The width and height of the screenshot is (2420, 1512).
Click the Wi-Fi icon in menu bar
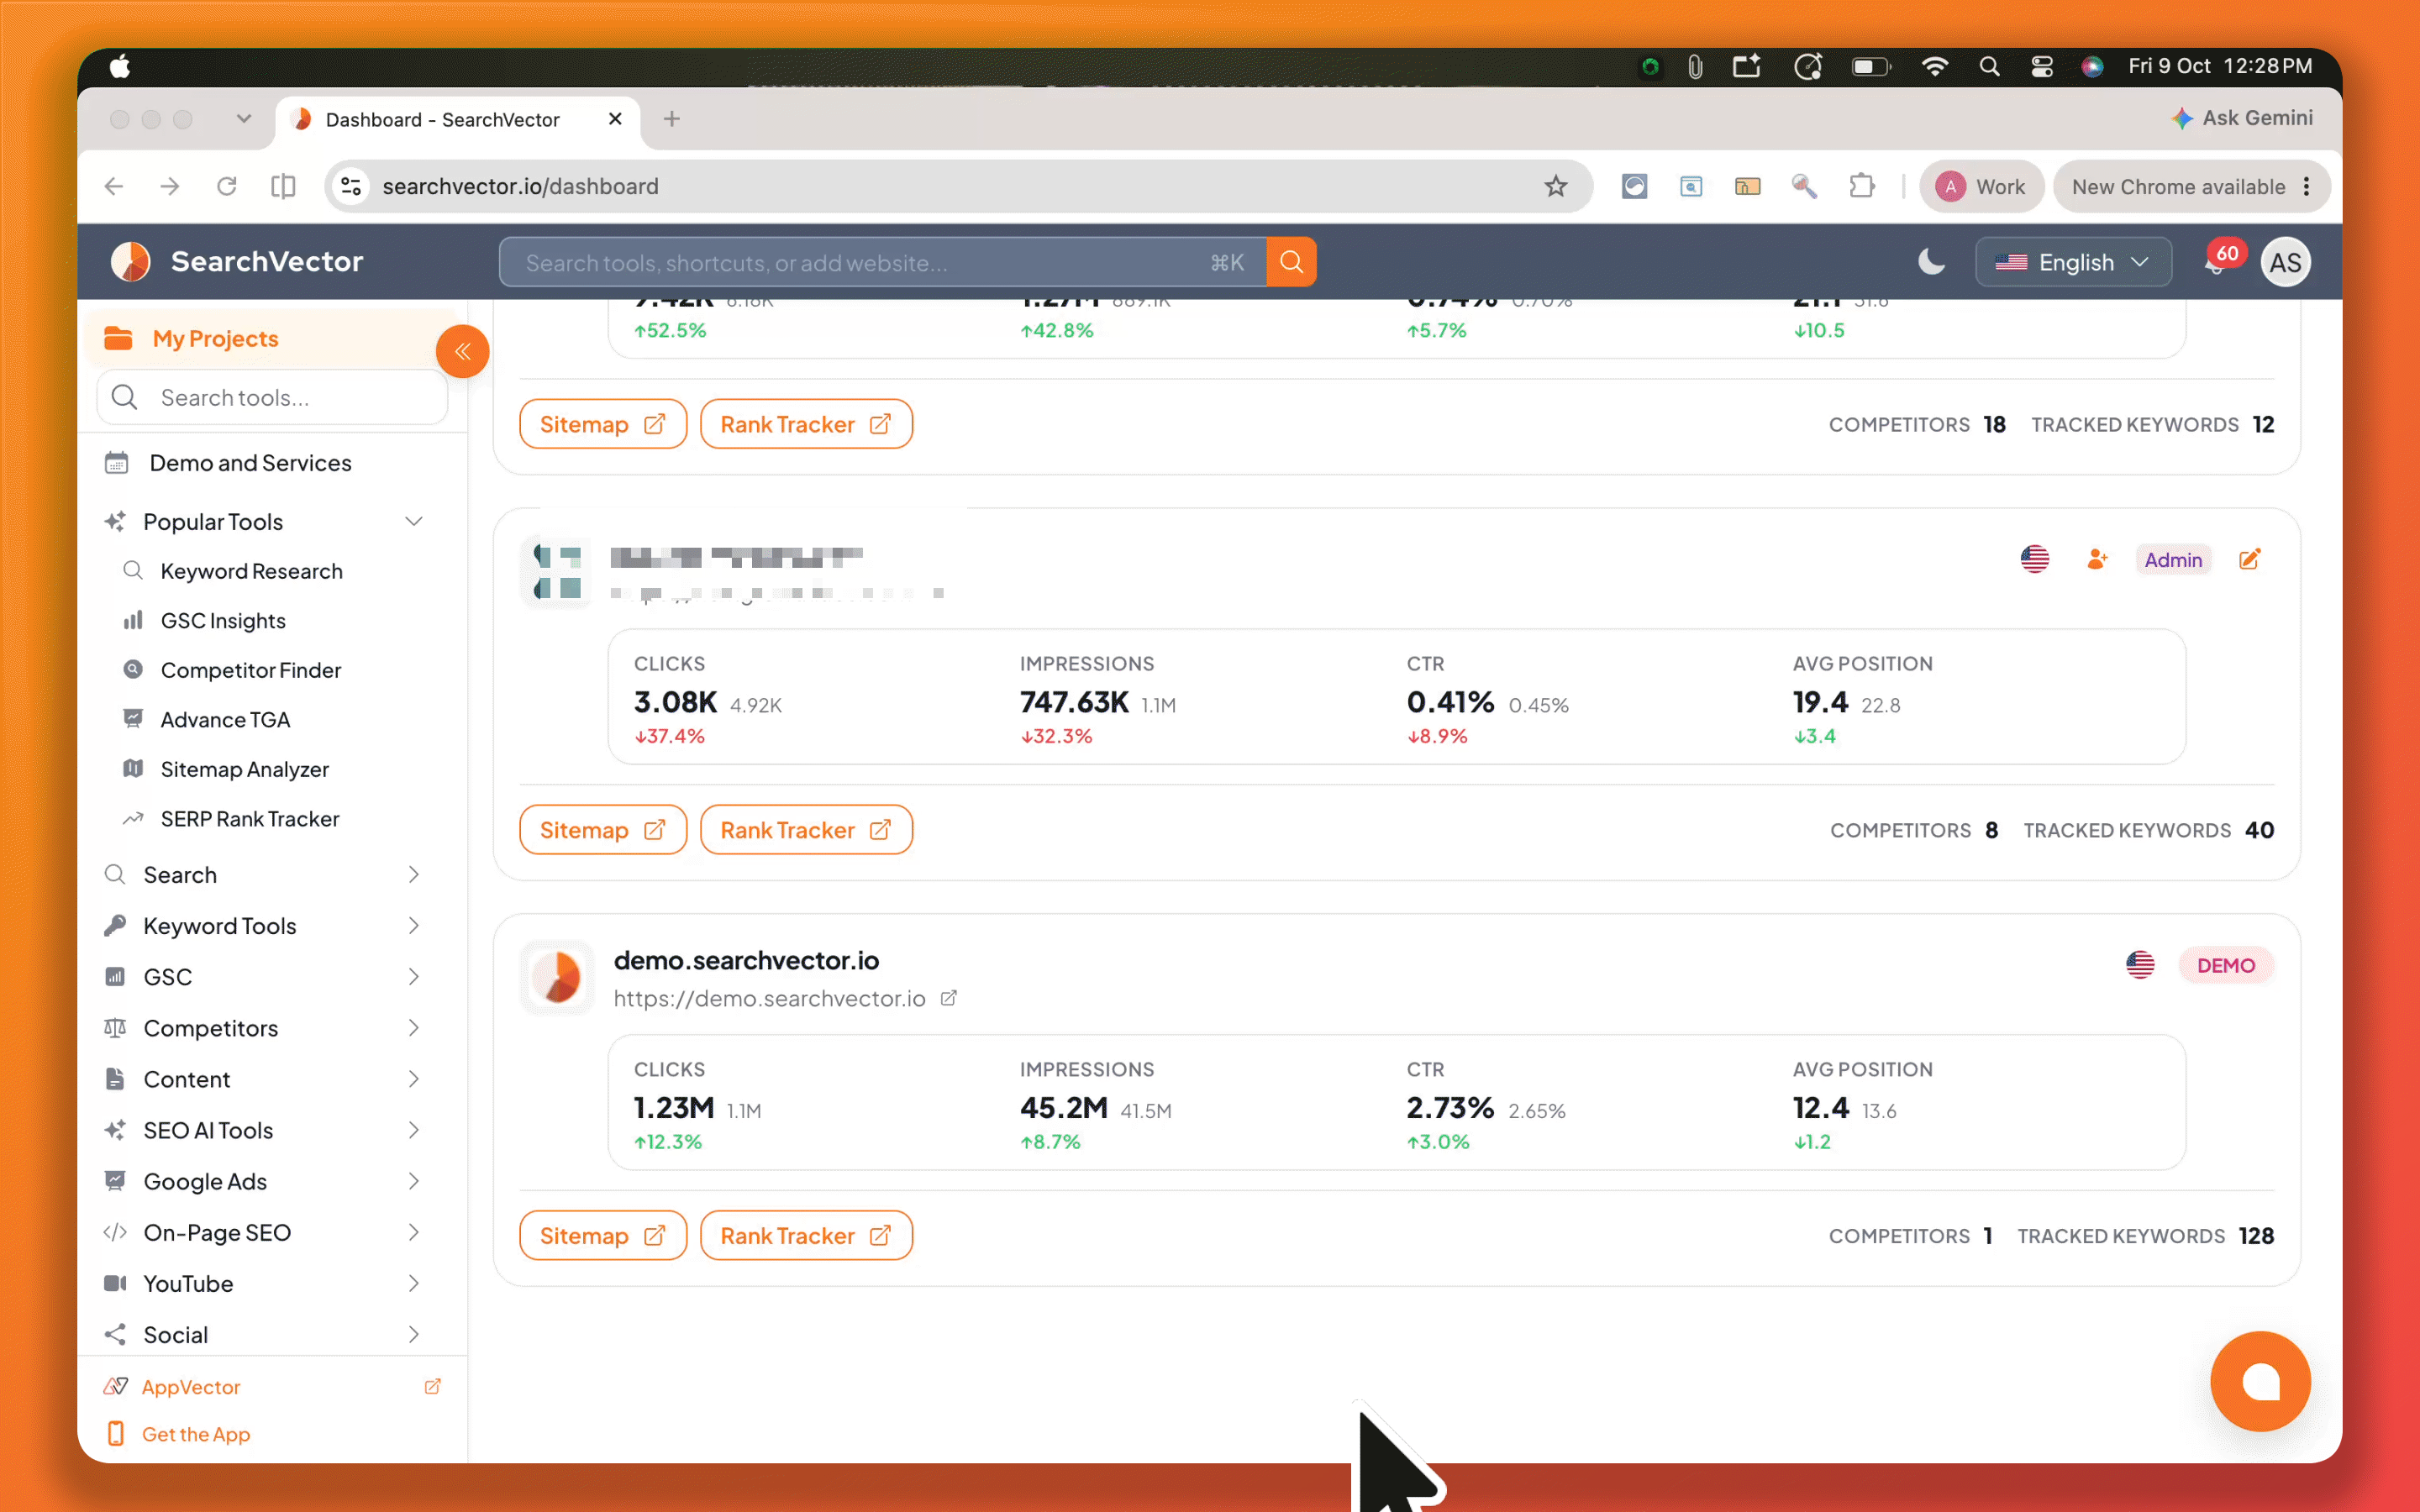tap(1934, 66)
